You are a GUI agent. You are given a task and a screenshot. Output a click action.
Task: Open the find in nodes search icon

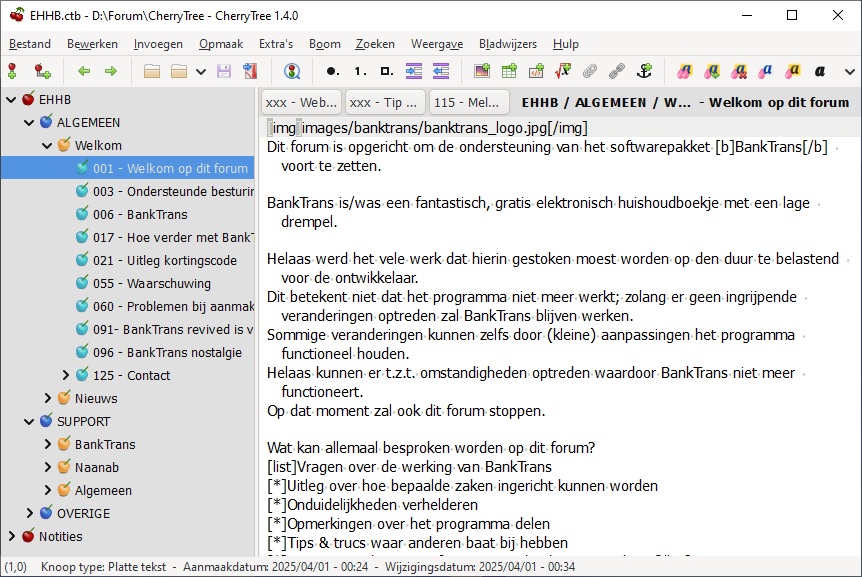(x=291, y=71)
